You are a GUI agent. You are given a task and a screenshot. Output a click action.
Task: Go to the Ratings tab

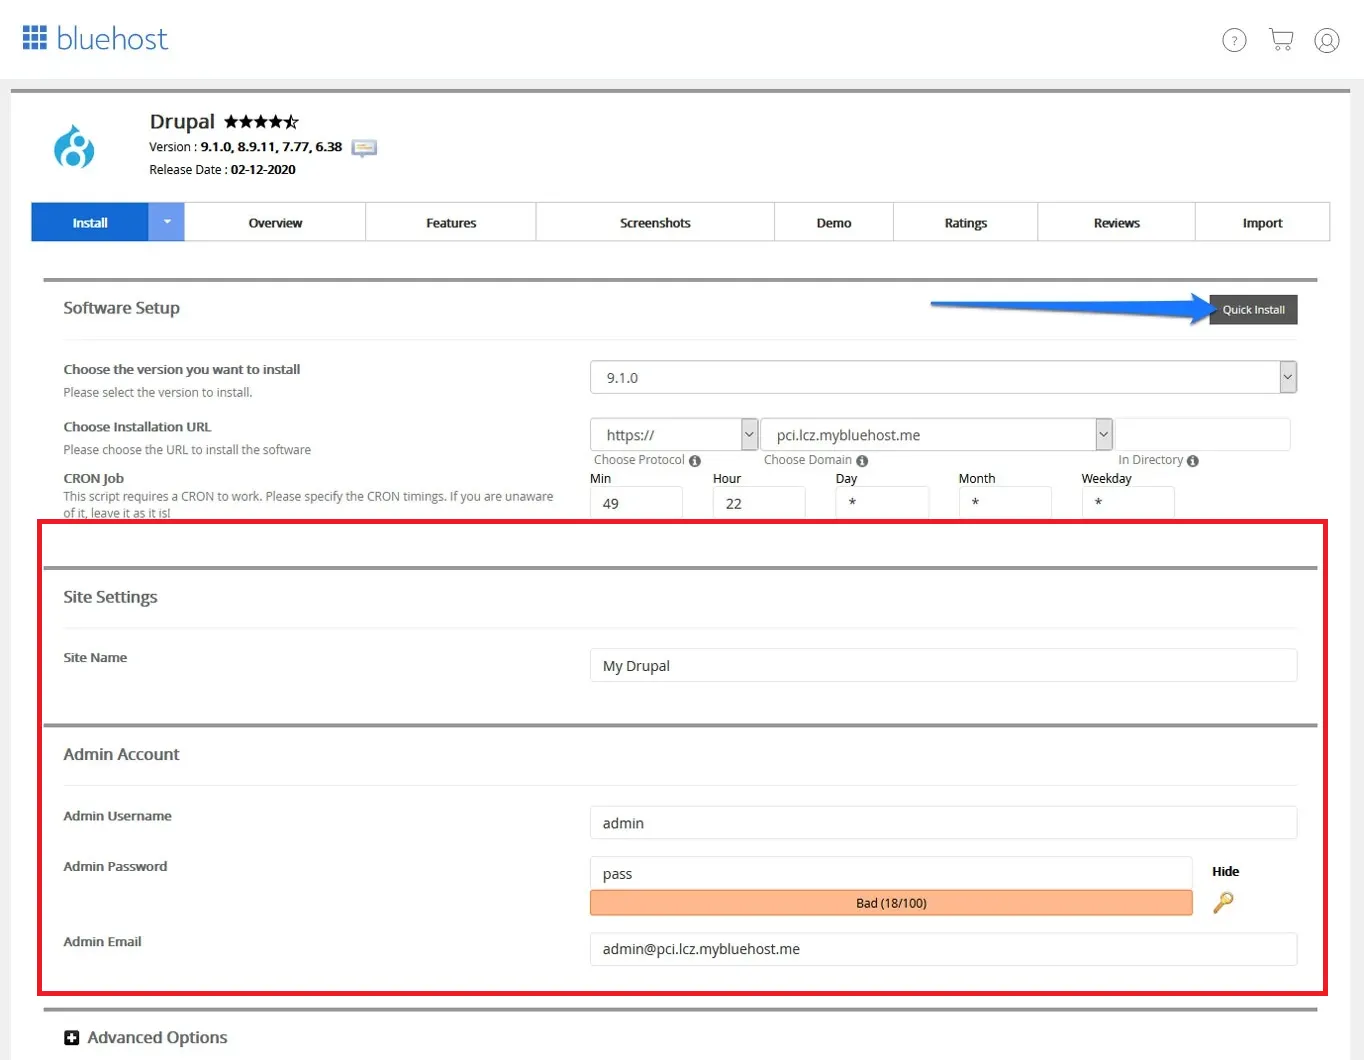pyautogui.click(x=966, y=222)
